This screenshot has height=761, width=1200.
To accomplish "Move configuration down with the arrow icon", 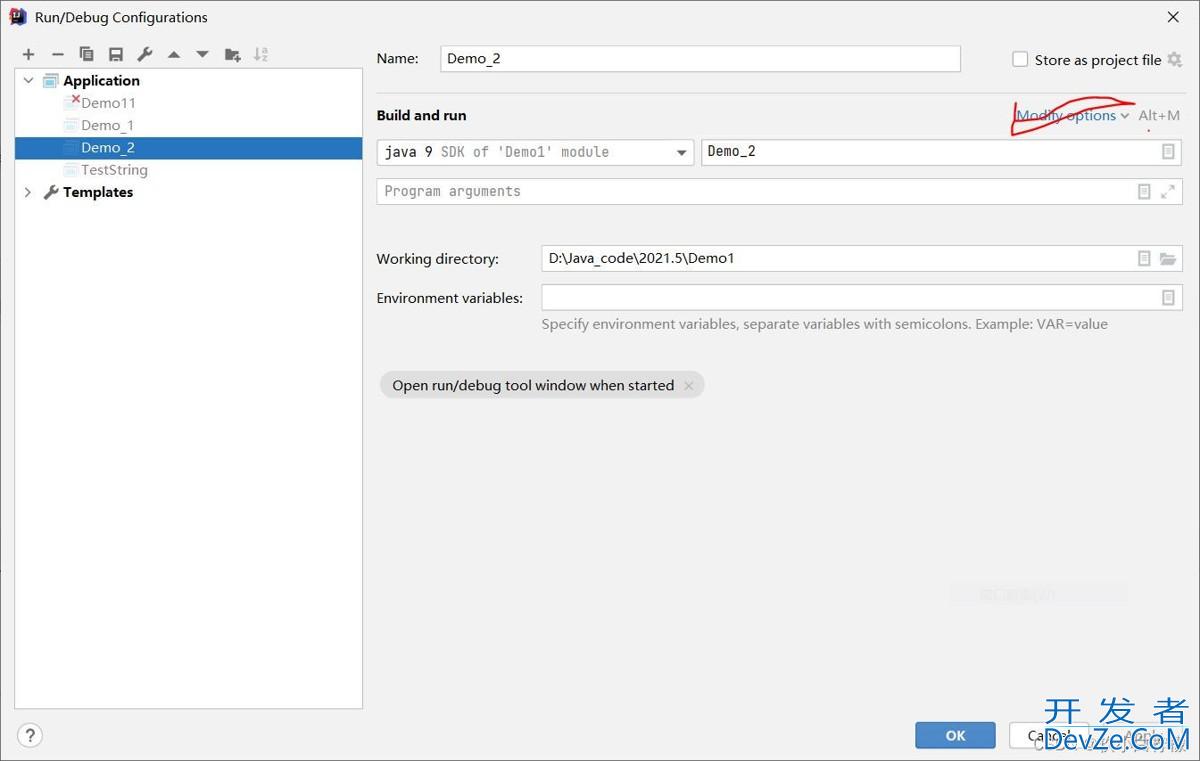I will pyautogui.click(x=203, y=55).
